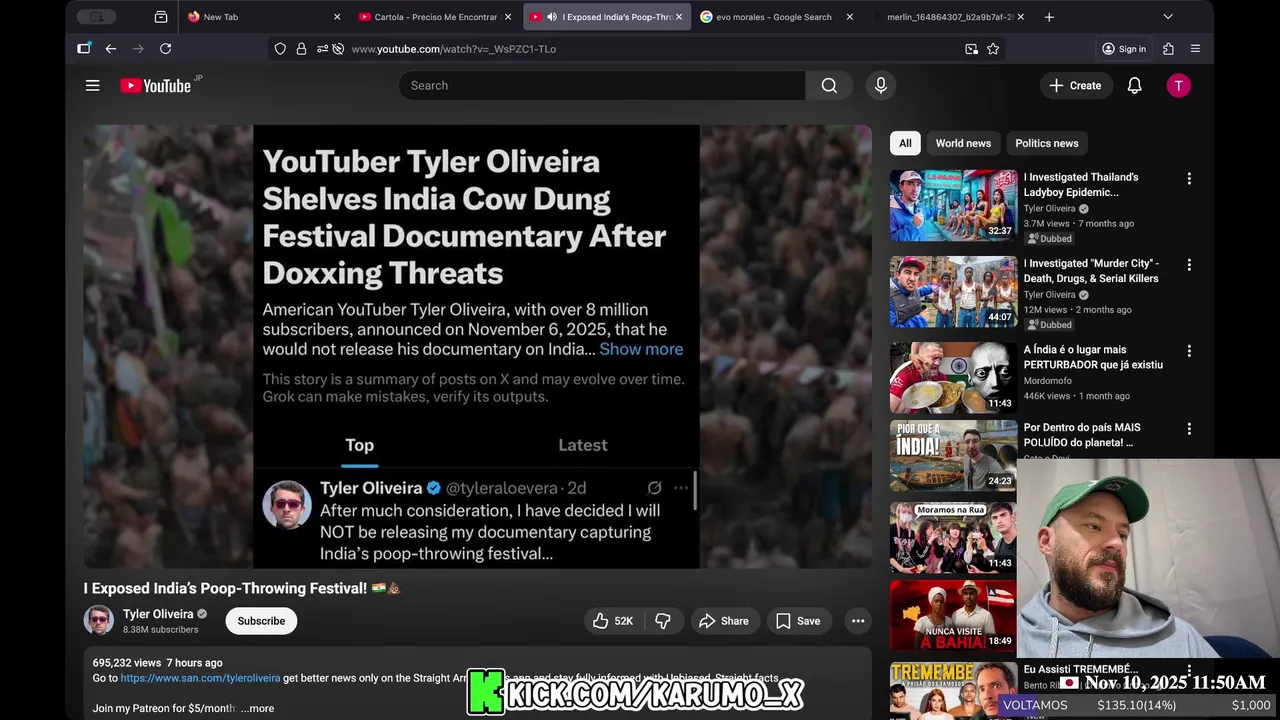This screenshot has width=1280, height=720.
Task: Click the video title text below player
Action: (x=242, y=588)
